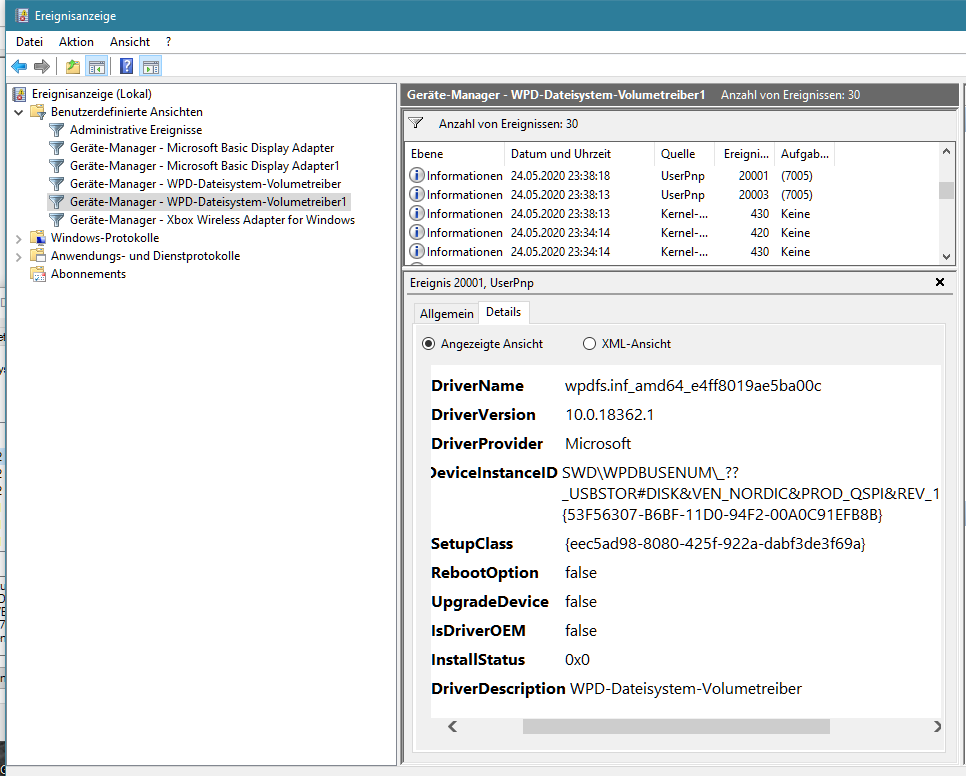Open the Aktion menu
Screen dimensions: 966x776
pyautogui.click(x=76, y=42)
